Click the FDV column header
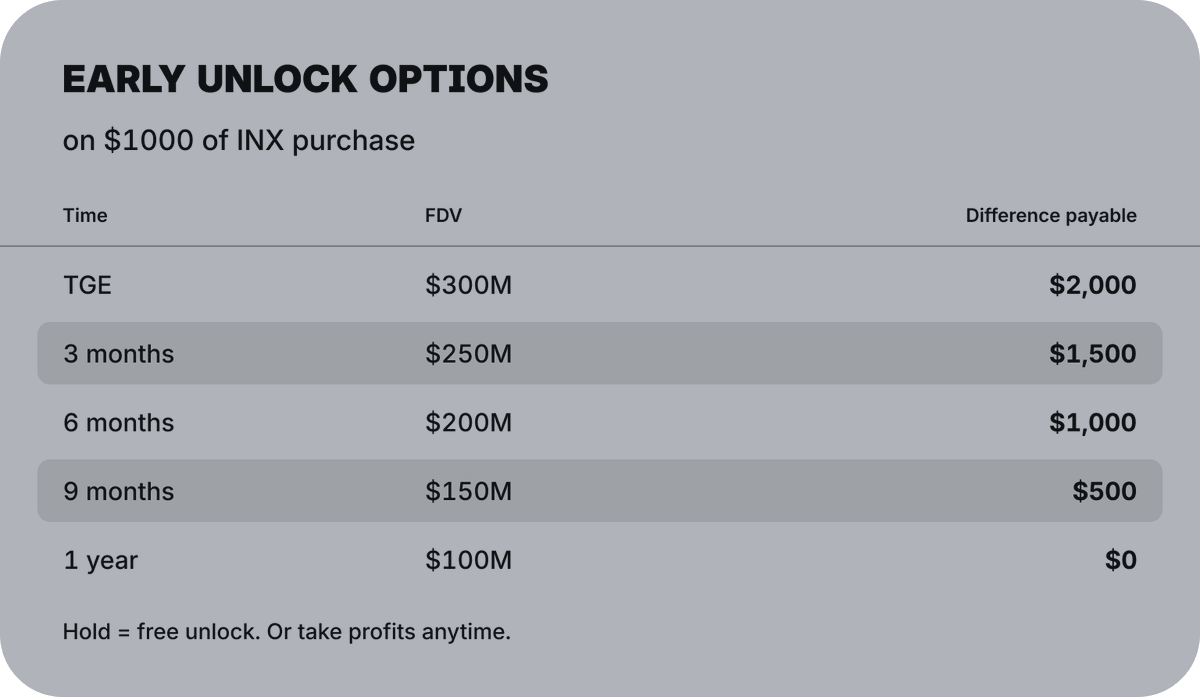 pyautogui.click(x=443, y=215)
